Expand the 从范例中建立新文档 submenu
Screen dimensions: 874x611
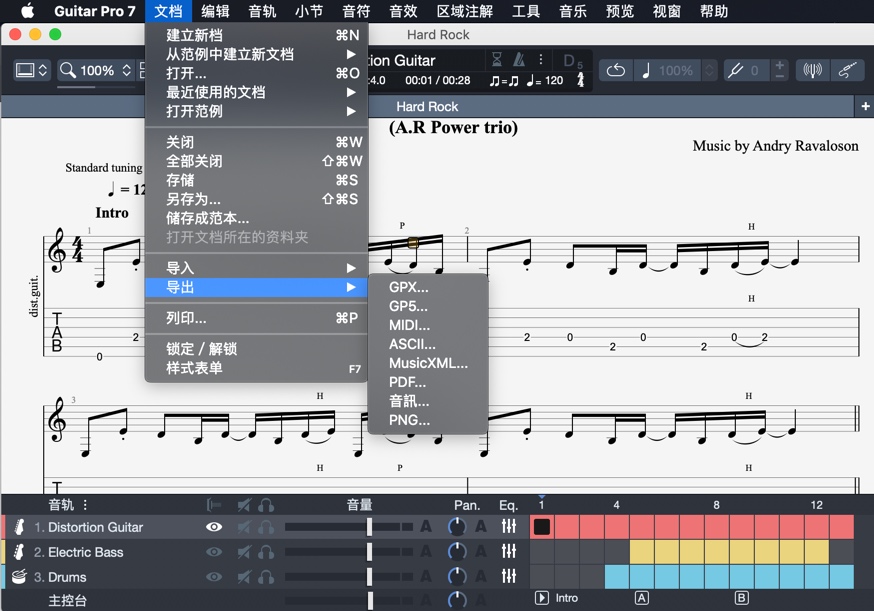click(256, 54)
